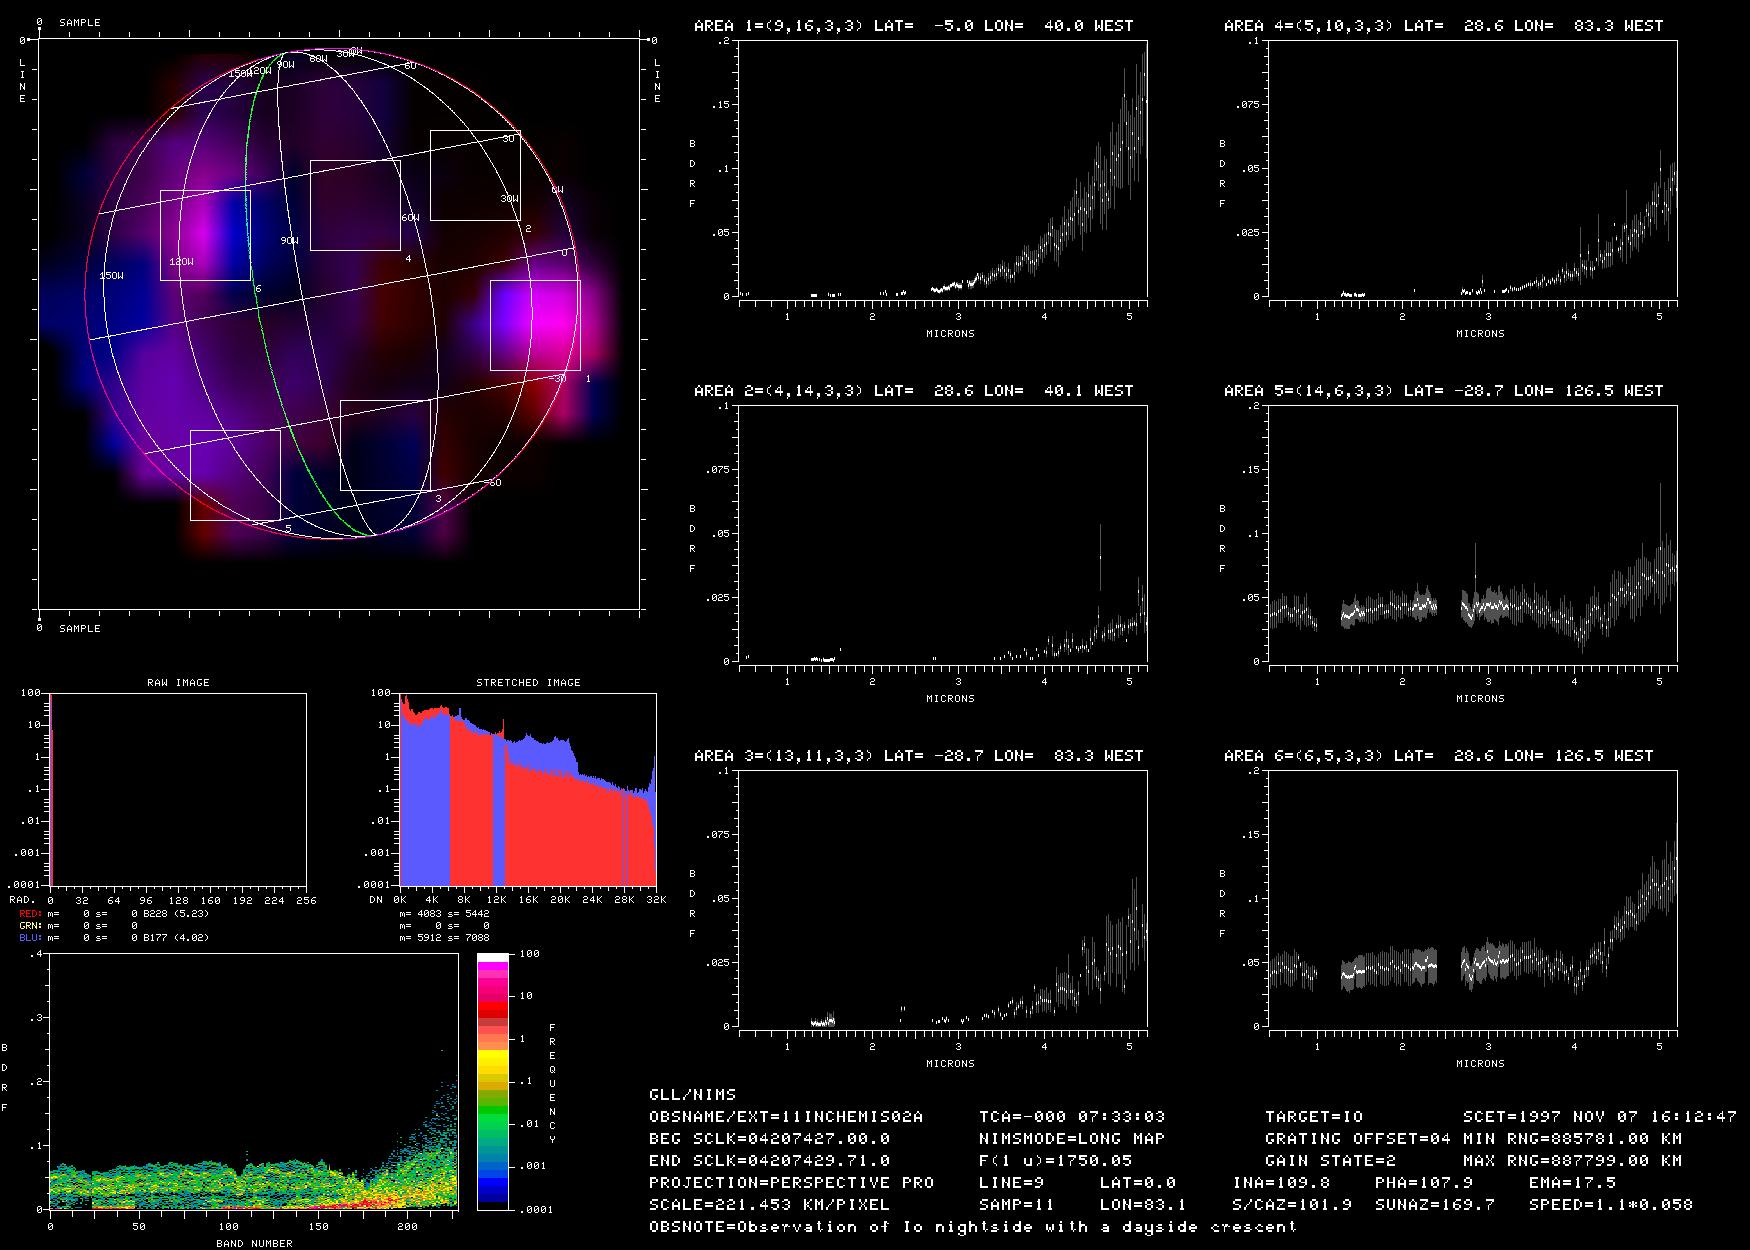The image size is (1750, 1250).
Task: Click the AREA 1 spectrum plot
Action: 943,169
